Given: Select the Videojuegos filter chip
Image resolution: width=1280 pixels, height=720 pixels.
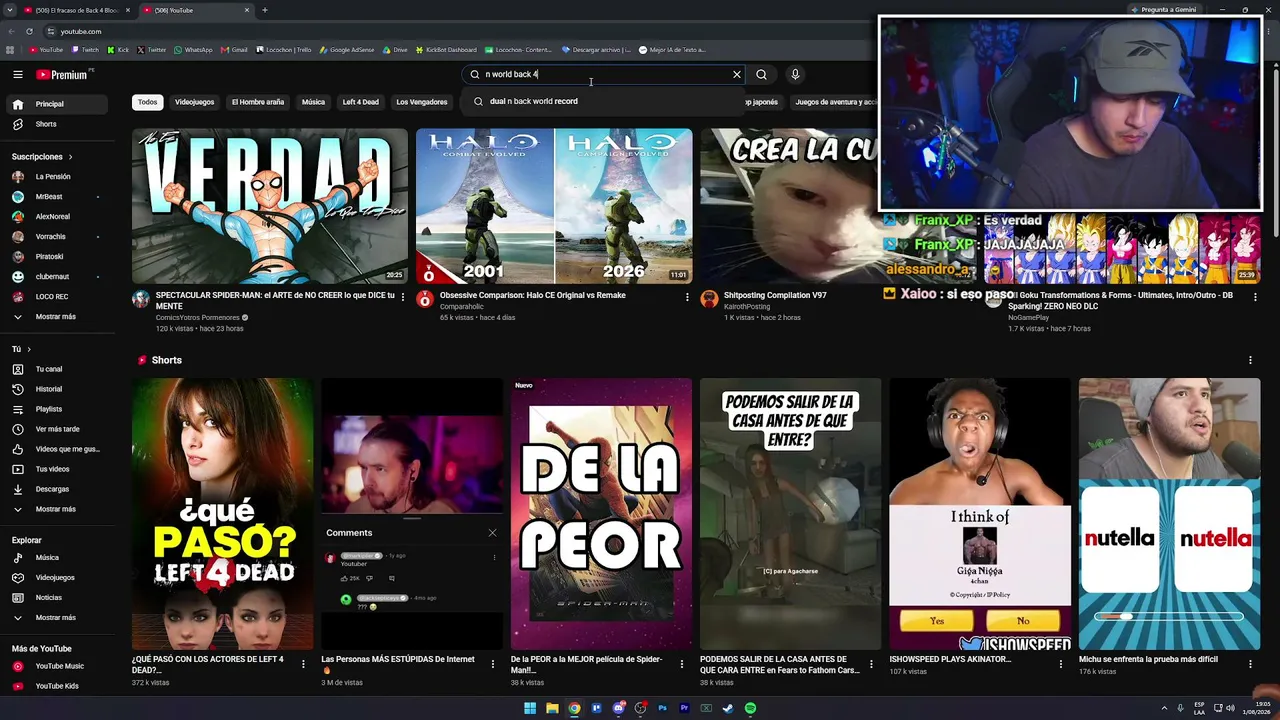Looking at the screenshot, I should [194, 102].
